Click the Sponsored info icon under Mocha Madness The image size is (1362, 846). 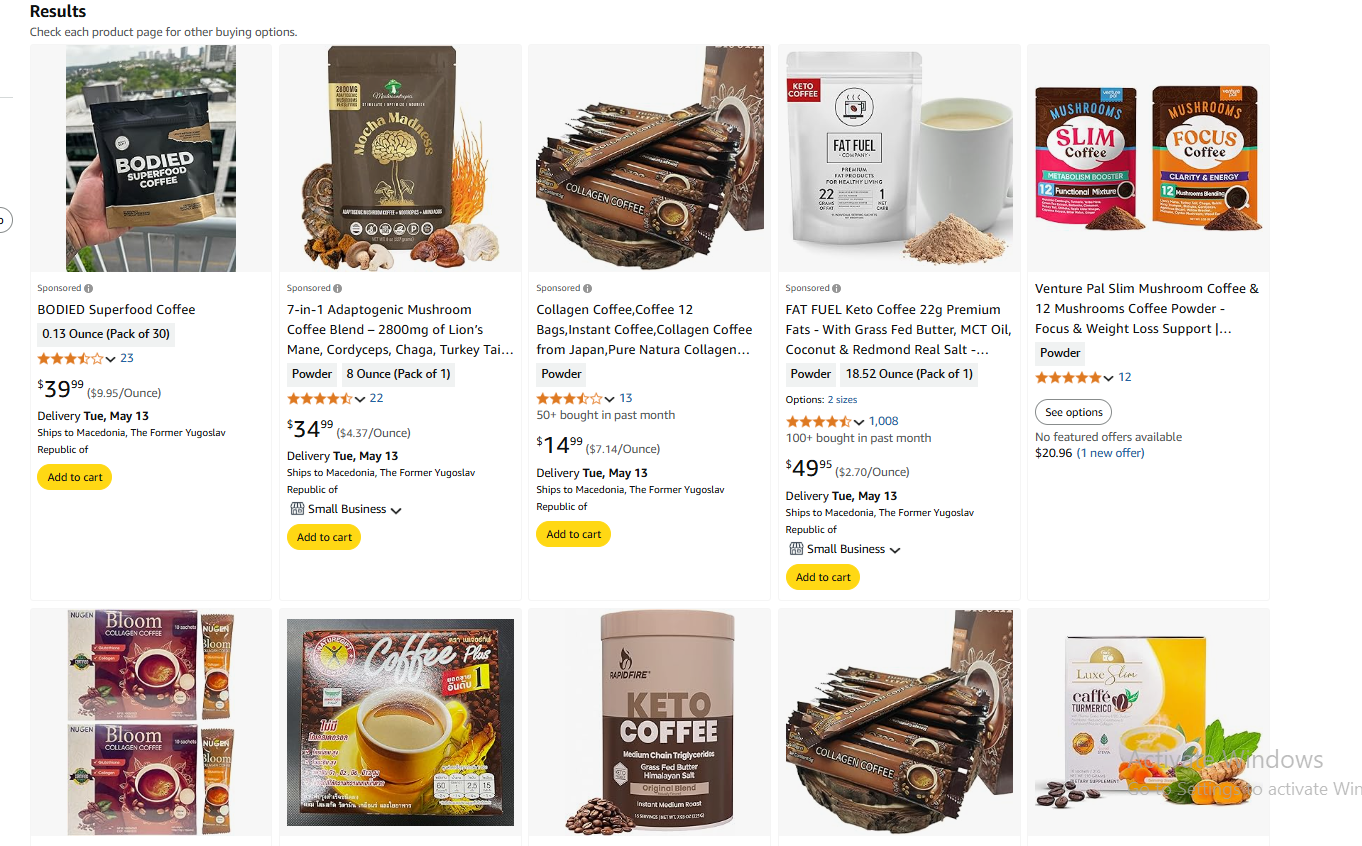[338, 288]
